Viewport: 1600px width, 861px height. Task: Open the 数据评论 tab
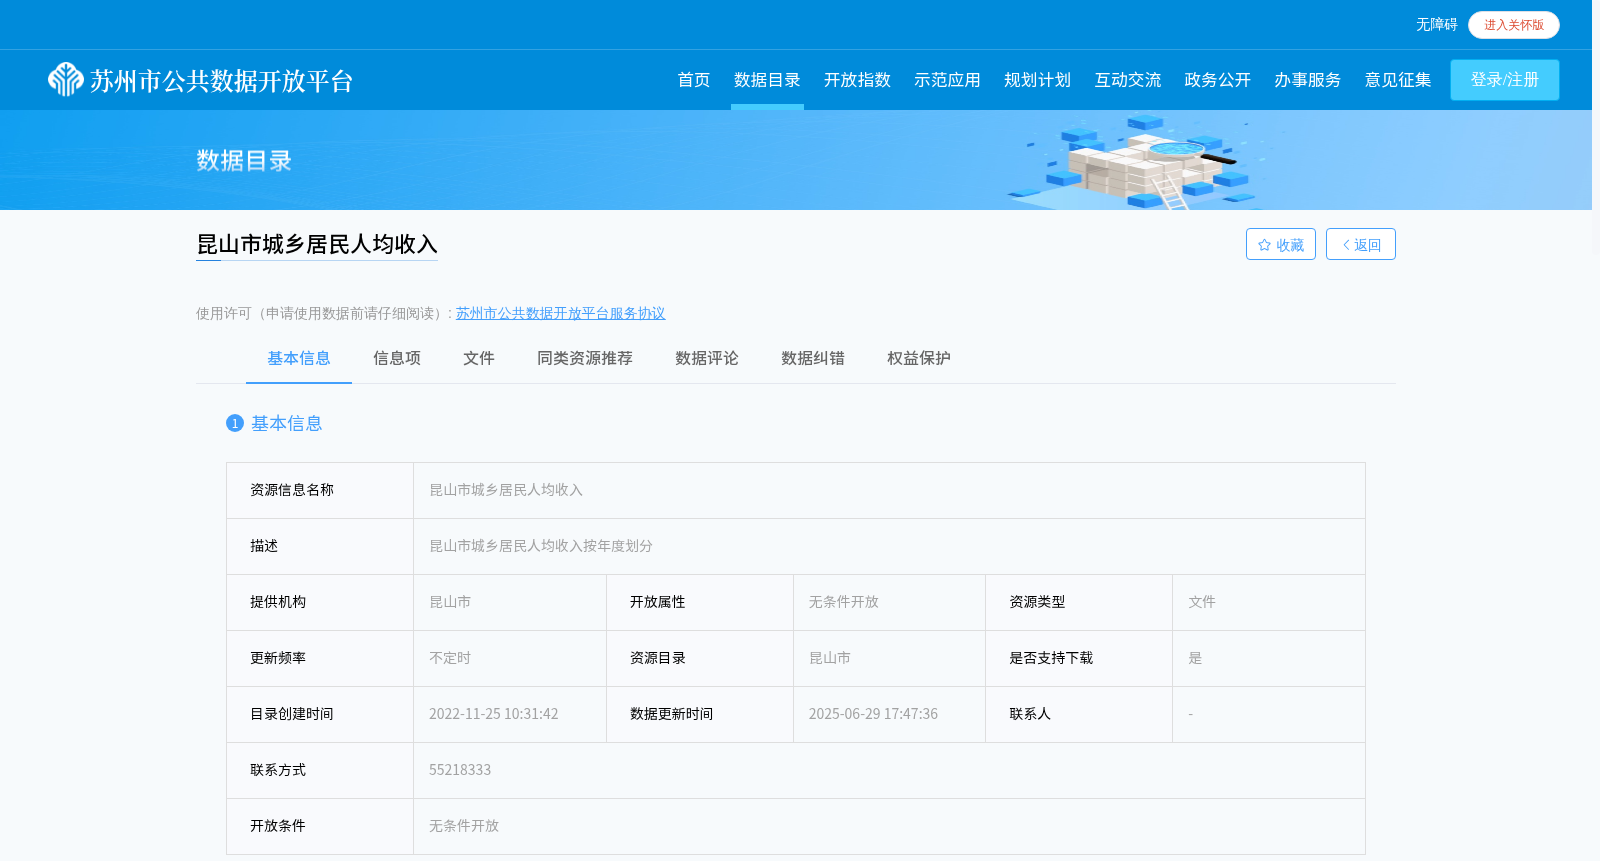707,358
